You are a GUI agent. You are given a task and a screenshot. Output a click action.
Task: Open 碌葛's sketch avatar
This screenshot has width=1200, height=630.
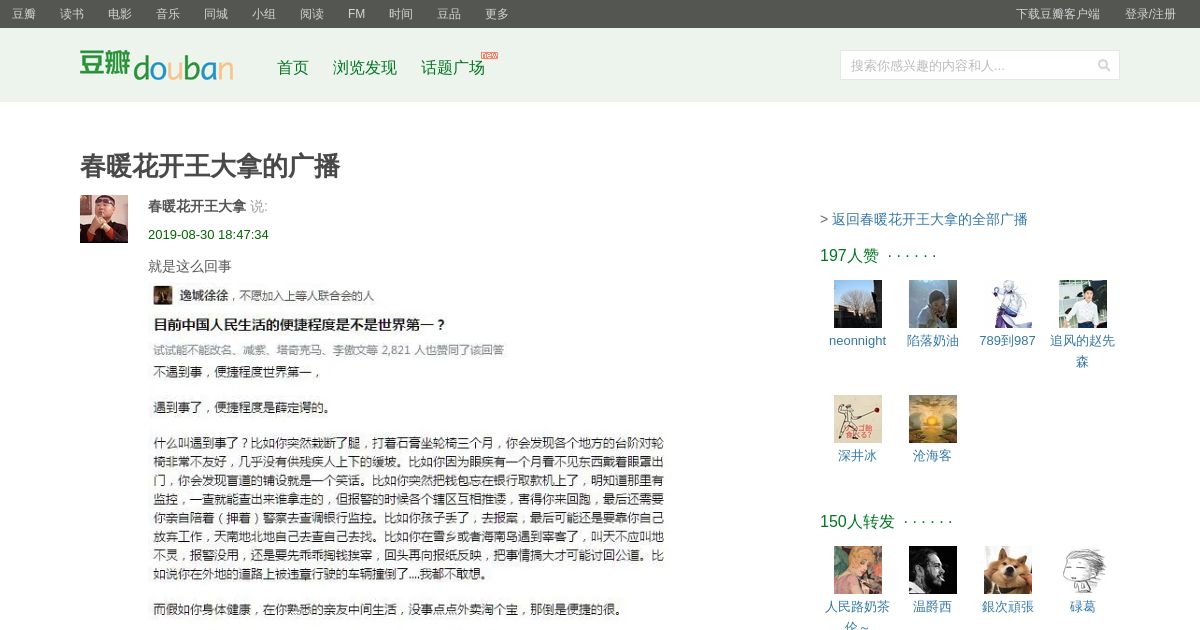click(1083, 570)
